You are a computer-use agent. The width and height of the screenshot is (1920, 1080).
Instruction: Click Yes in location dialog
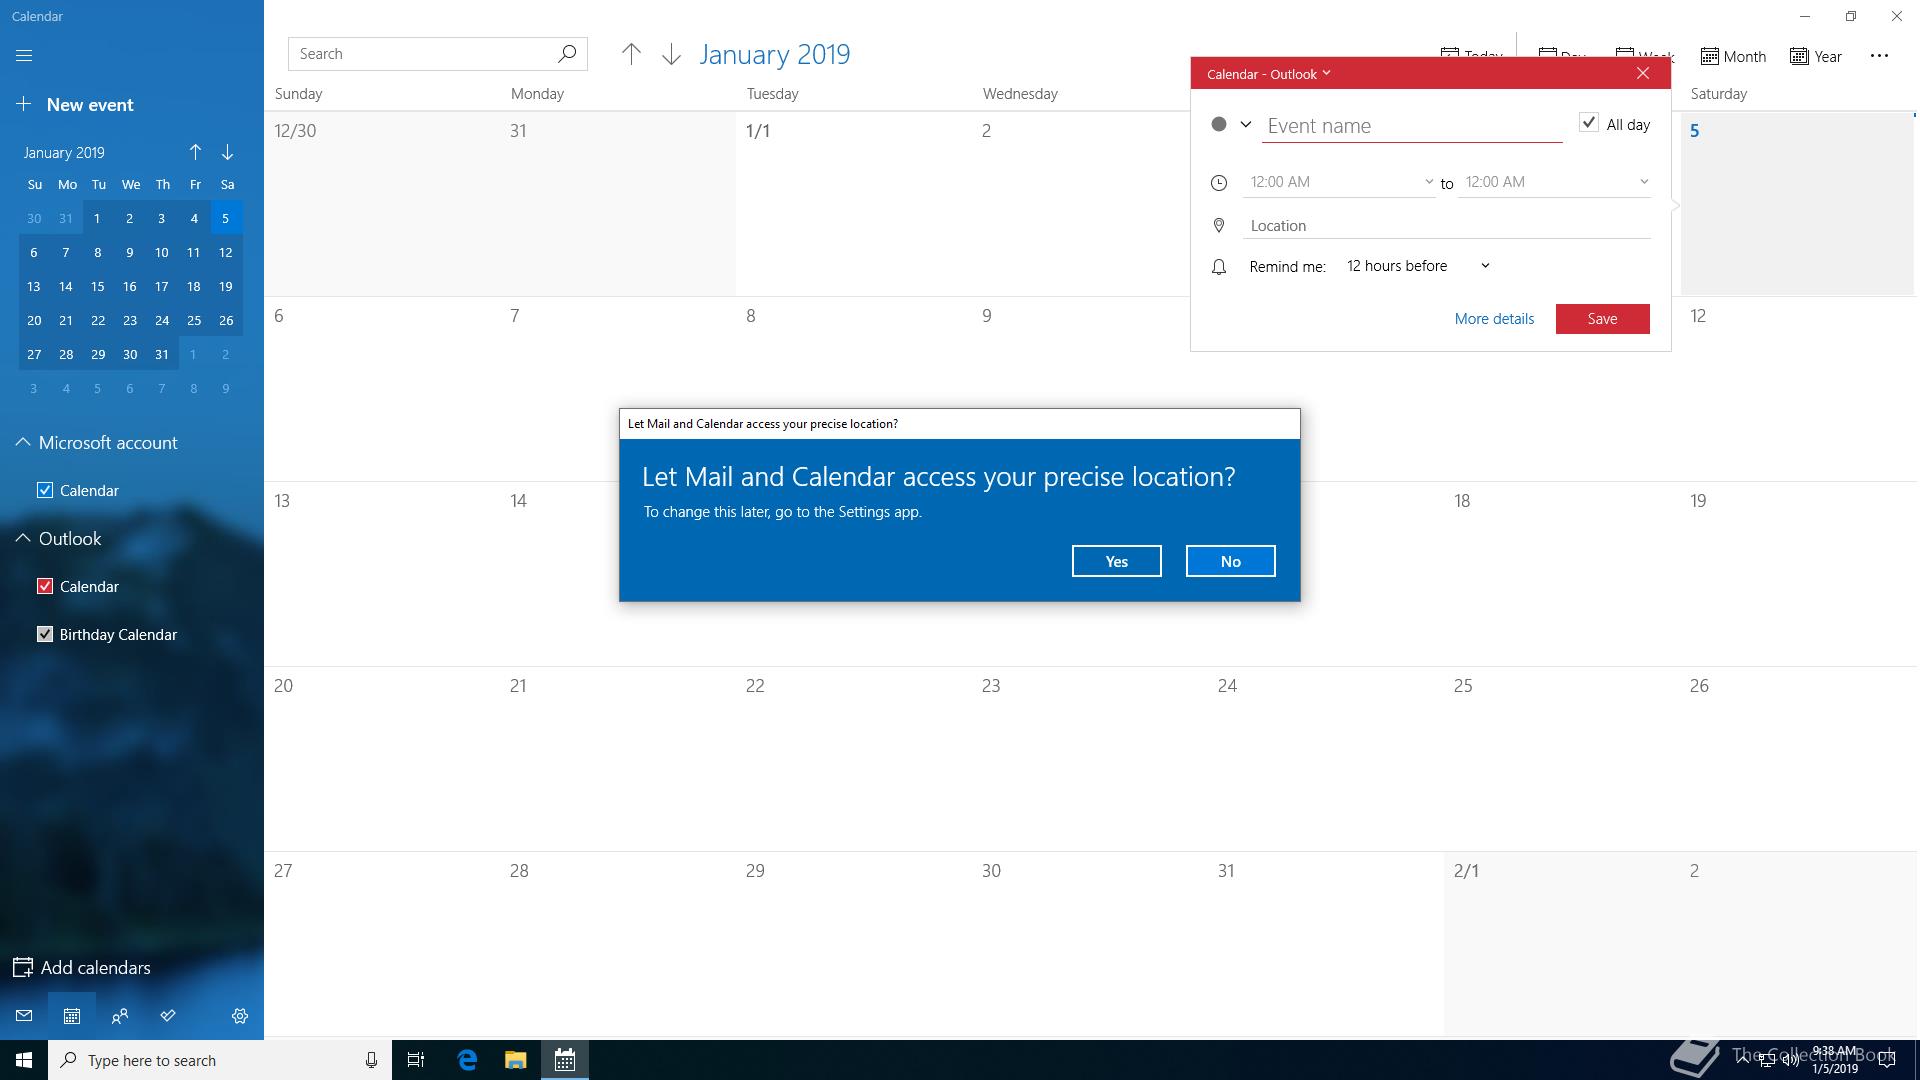(1116, 561)
